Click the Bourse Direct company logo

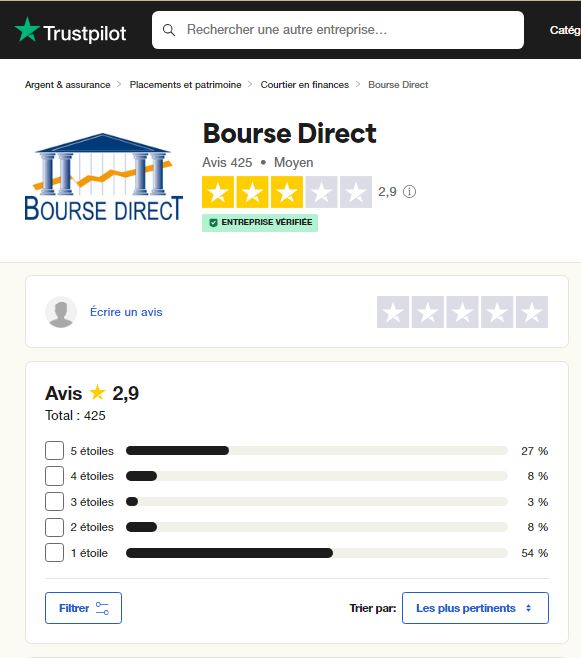(104, 177)
